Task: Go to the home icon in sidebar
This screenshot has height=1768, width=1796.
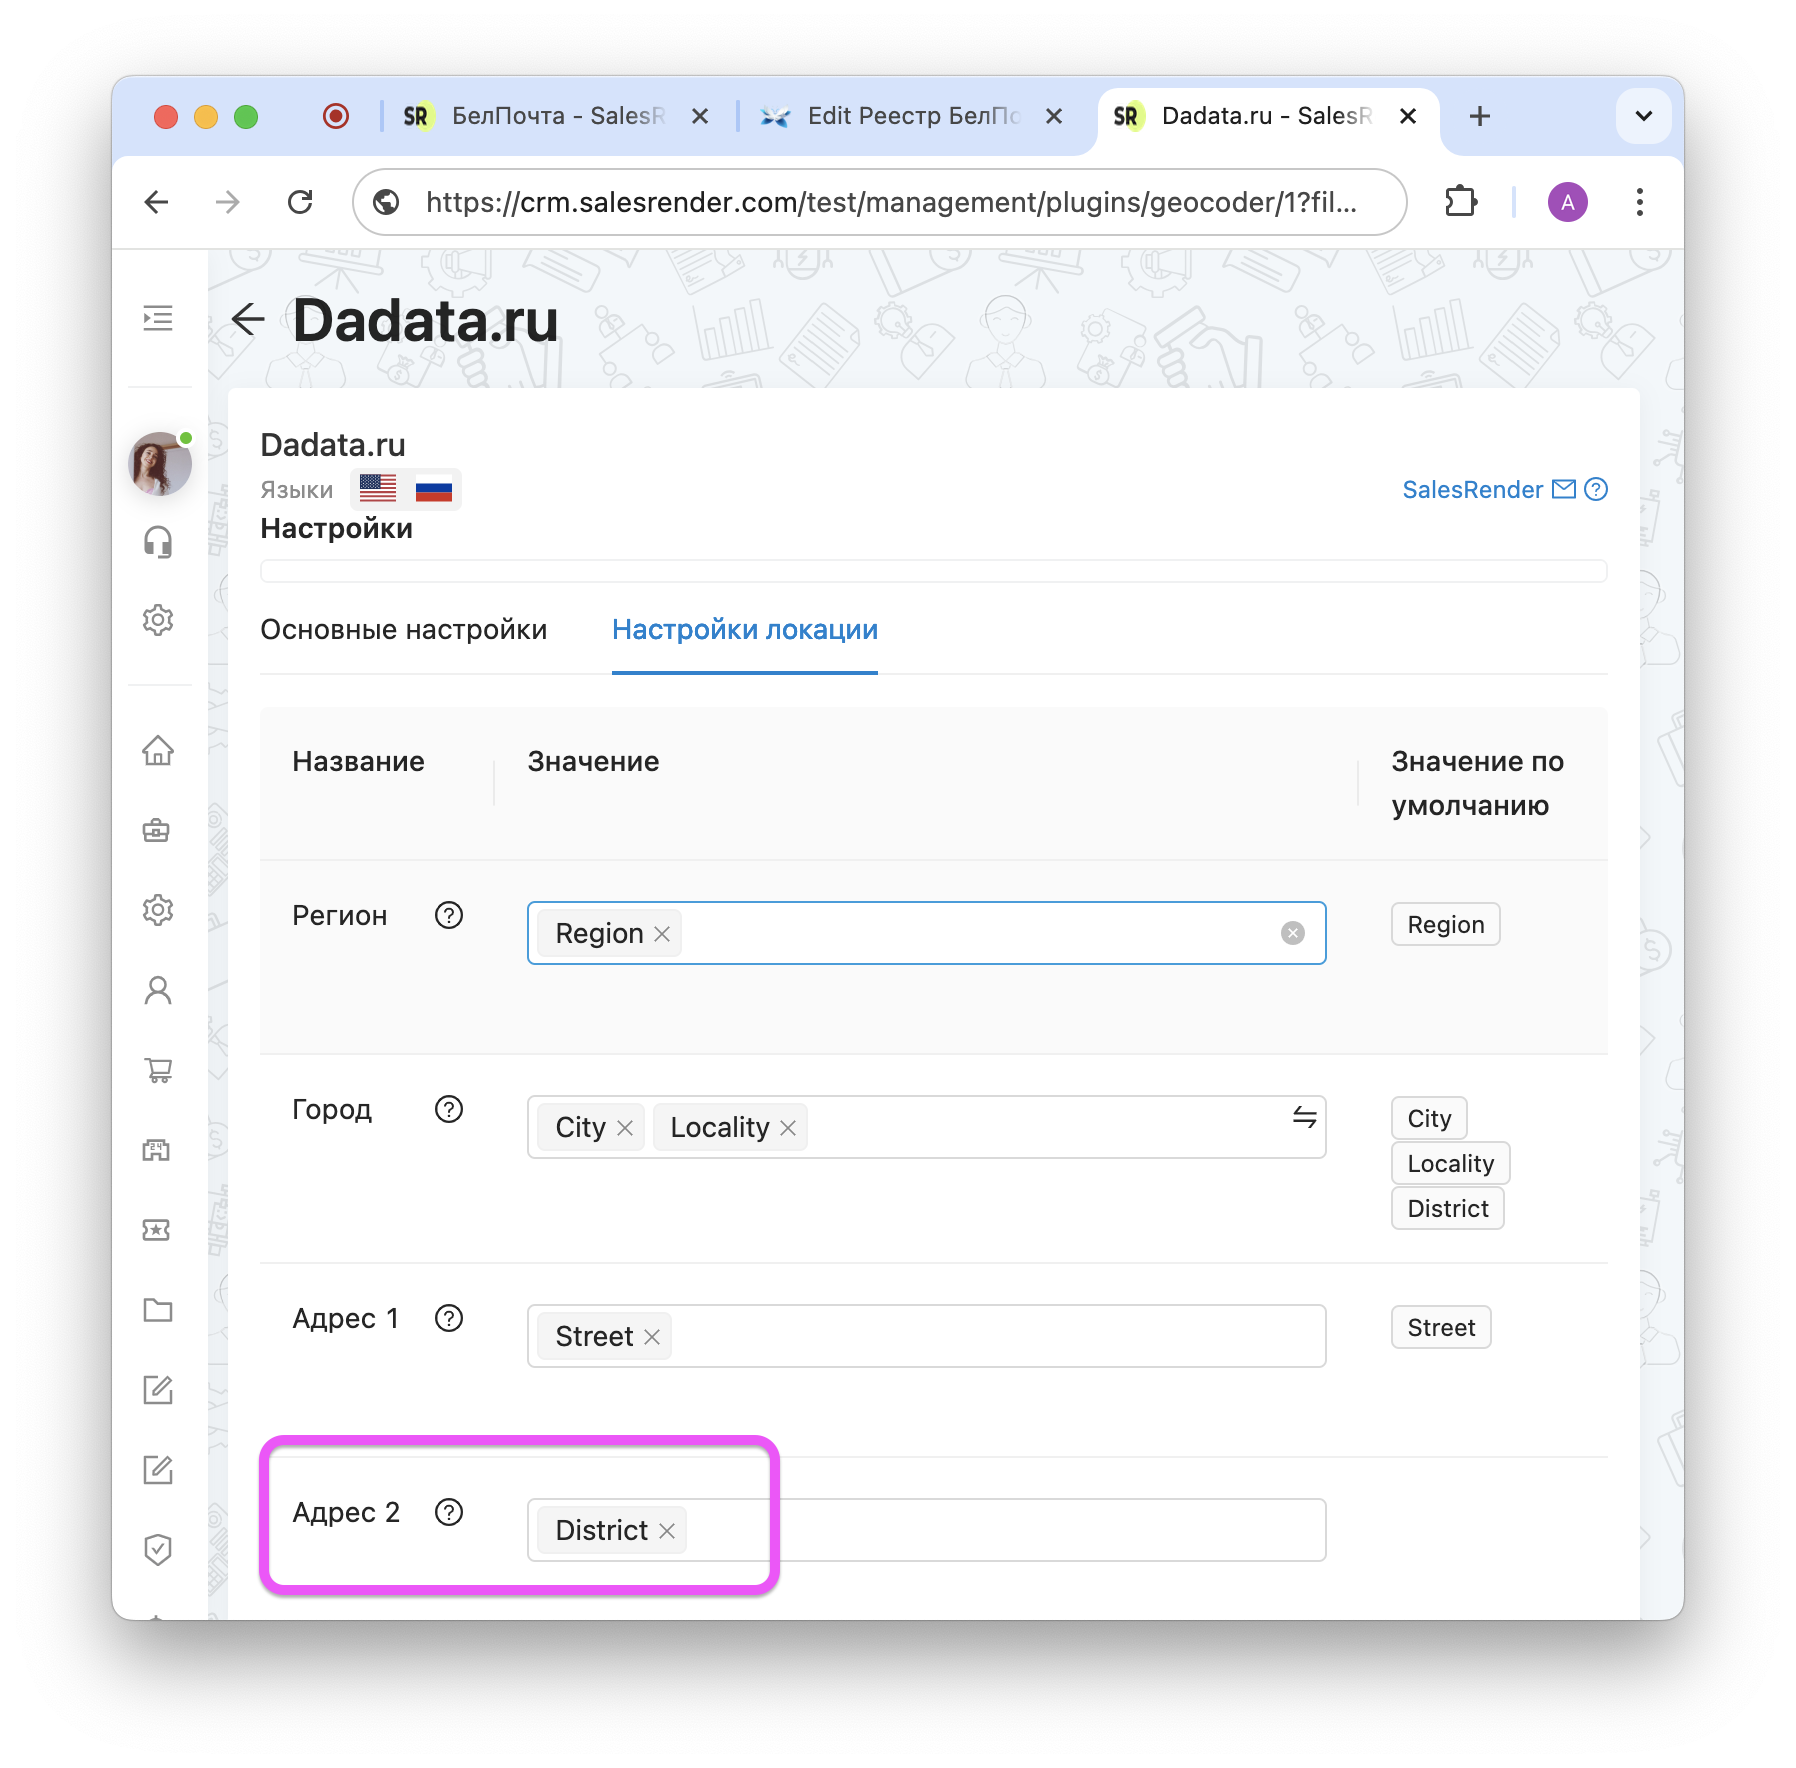Action: (x=158, y=750)
